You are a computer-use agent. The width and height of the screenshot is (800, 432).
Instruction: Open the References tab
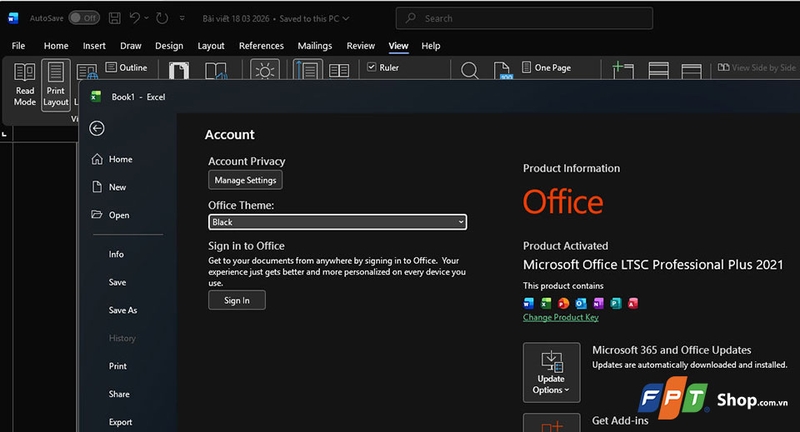point(261,46)
